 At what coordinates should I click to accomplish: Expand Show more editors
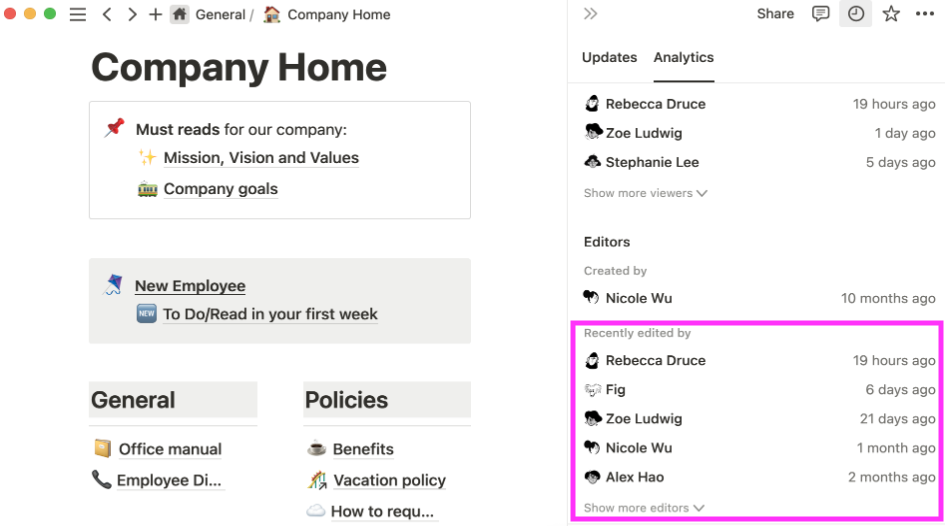click(644, 508)
